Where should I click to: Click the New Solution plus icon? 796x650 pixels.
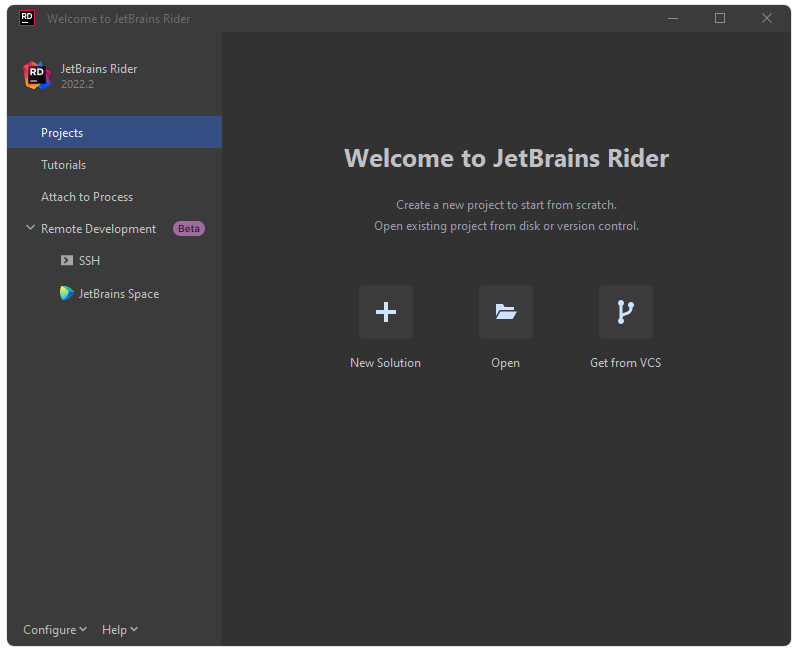[x=386, y=312]
